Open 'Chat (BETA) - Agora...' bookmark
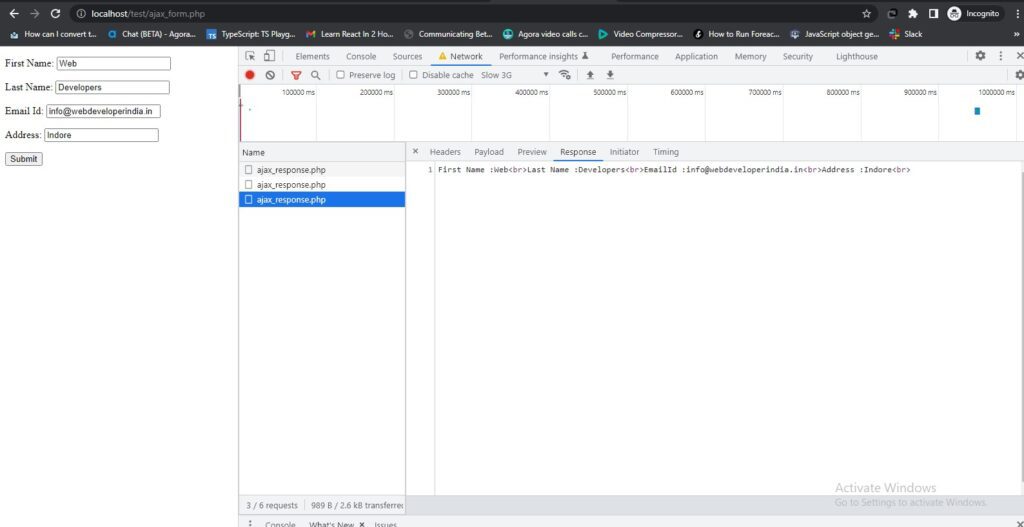This screenshot has height=527, width=1024. tap(152, 34)
